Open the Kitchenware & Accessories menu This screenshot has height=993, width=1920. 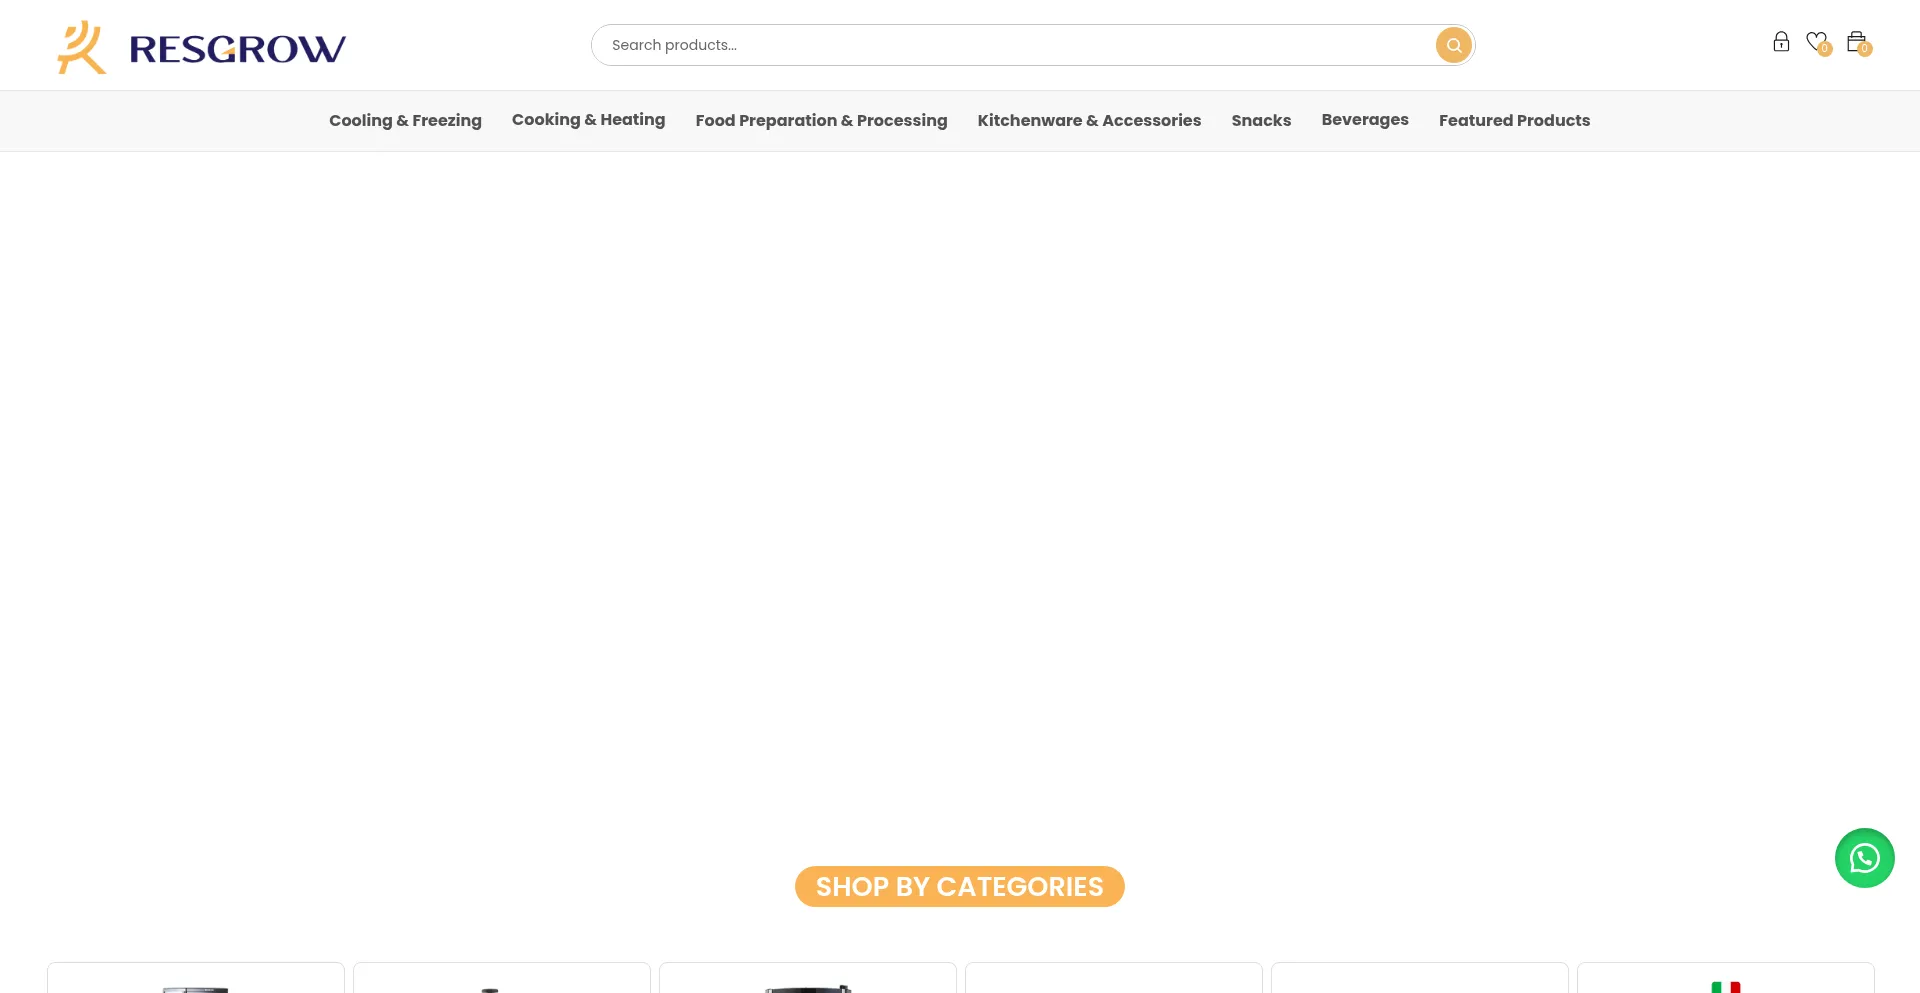coord(1089,120)
